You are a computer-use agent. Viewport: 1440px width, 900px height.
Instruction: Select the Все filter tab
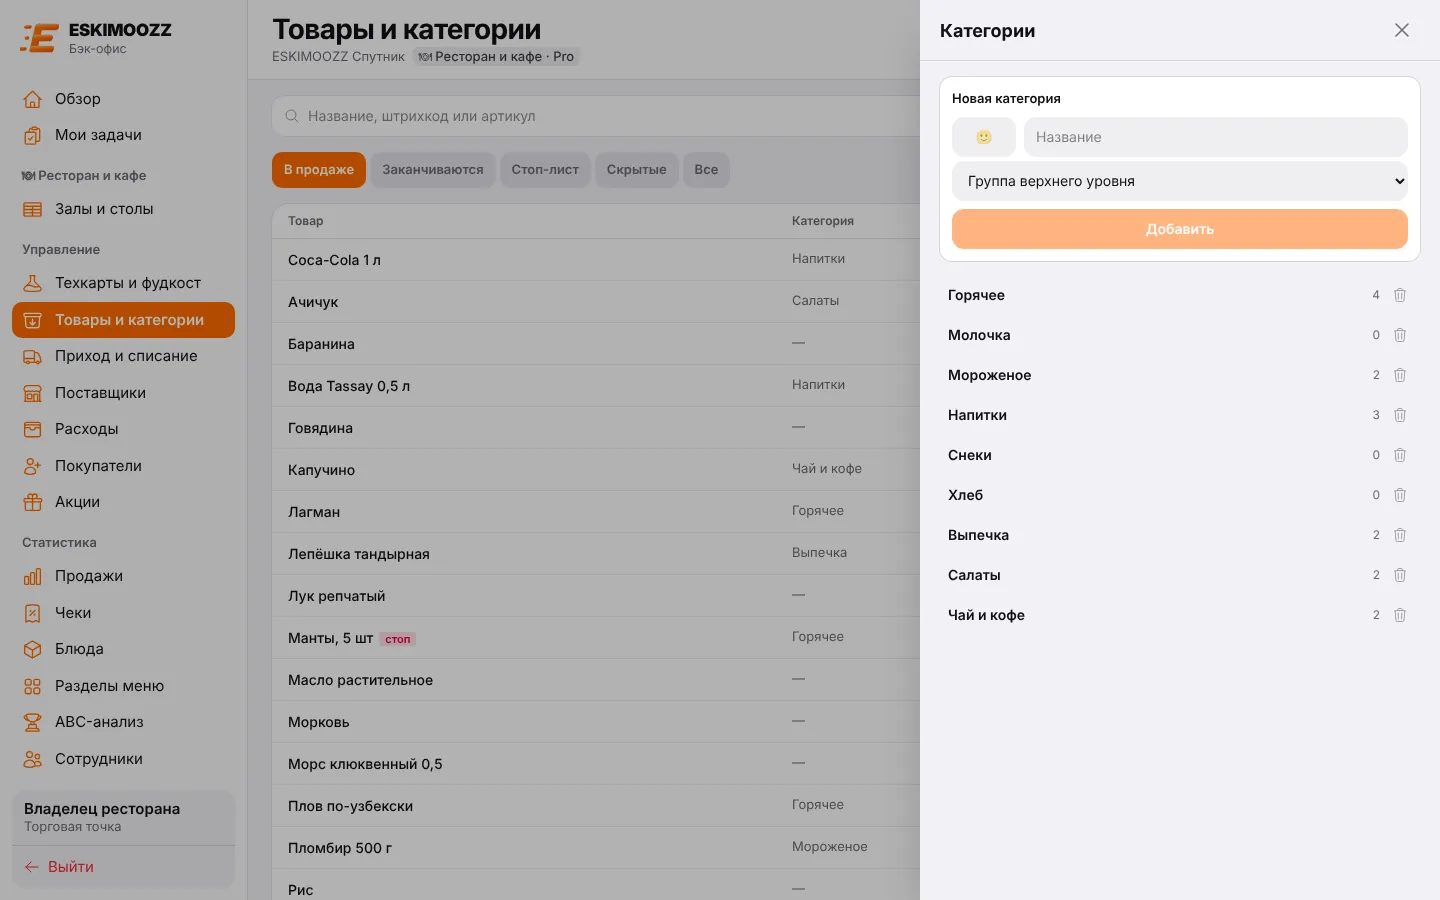706,170
